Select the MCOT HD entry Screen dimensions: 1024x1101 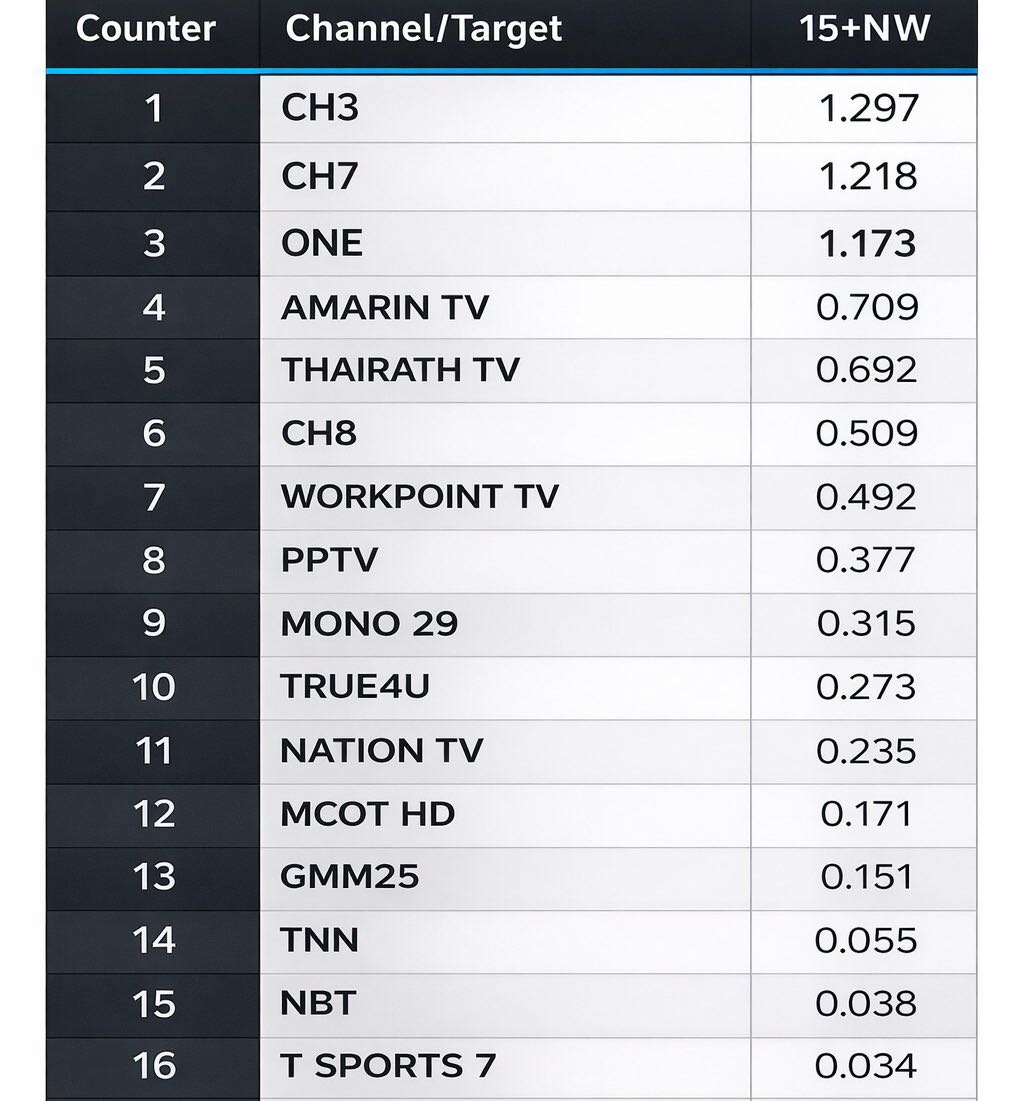(367, 814)
